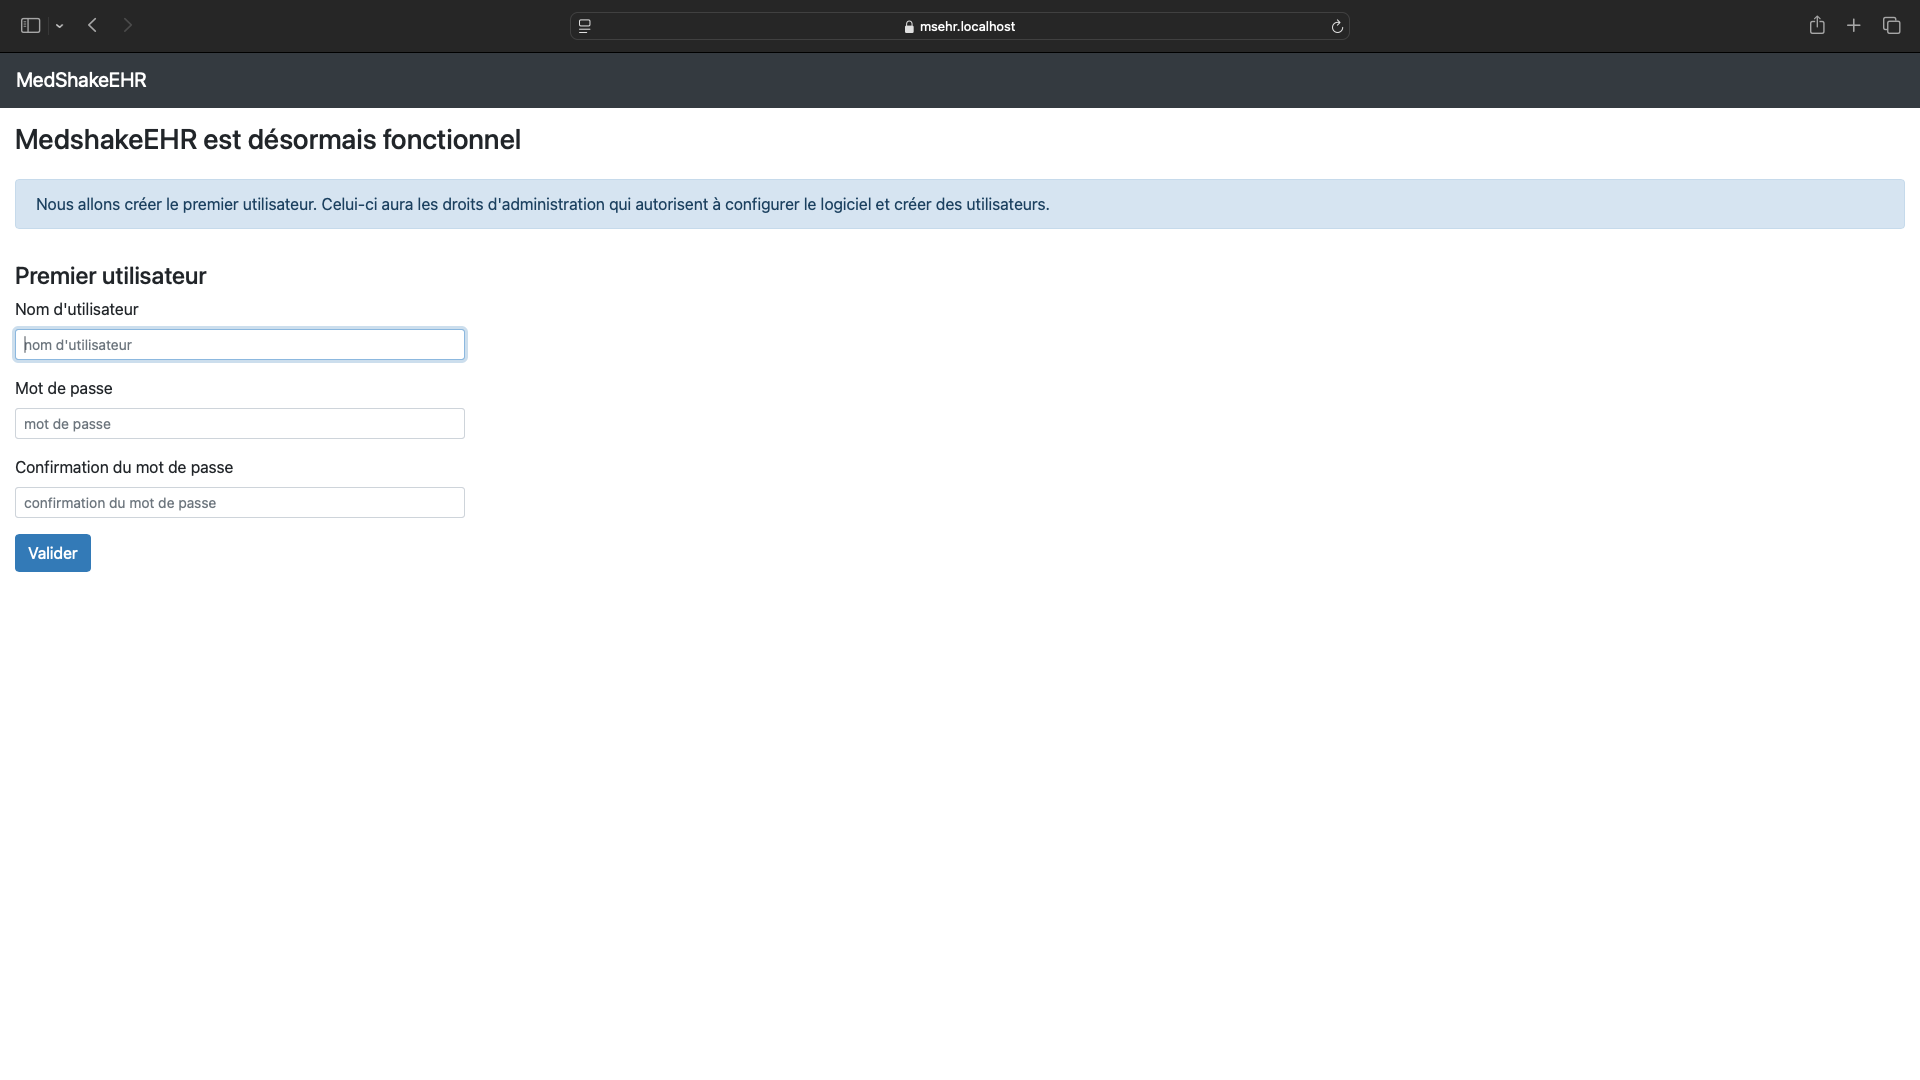Screen dimensions: 1920x1080
Task: Open the Share icon in toolbar
Action: coord(1817,25)
